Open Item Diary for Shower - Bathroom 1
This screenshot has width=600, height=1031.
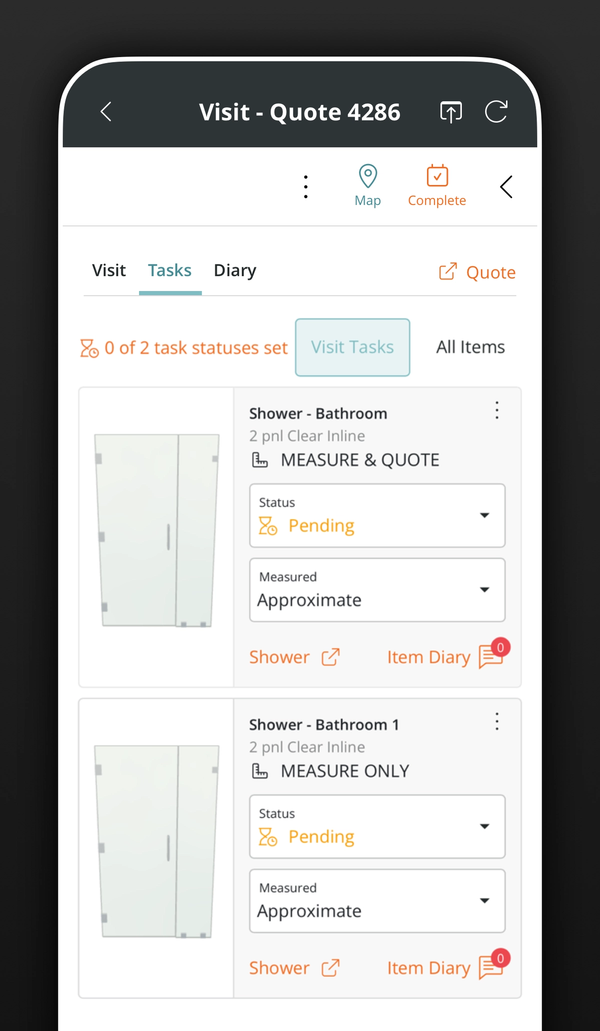click(447, 967)
